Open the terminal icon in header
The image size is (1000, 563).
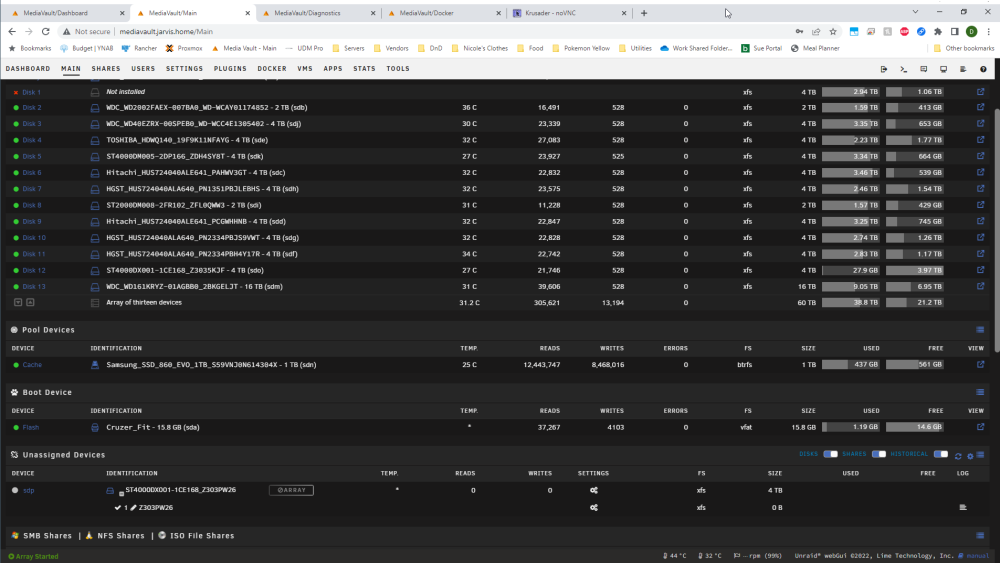tap(904, 69)
